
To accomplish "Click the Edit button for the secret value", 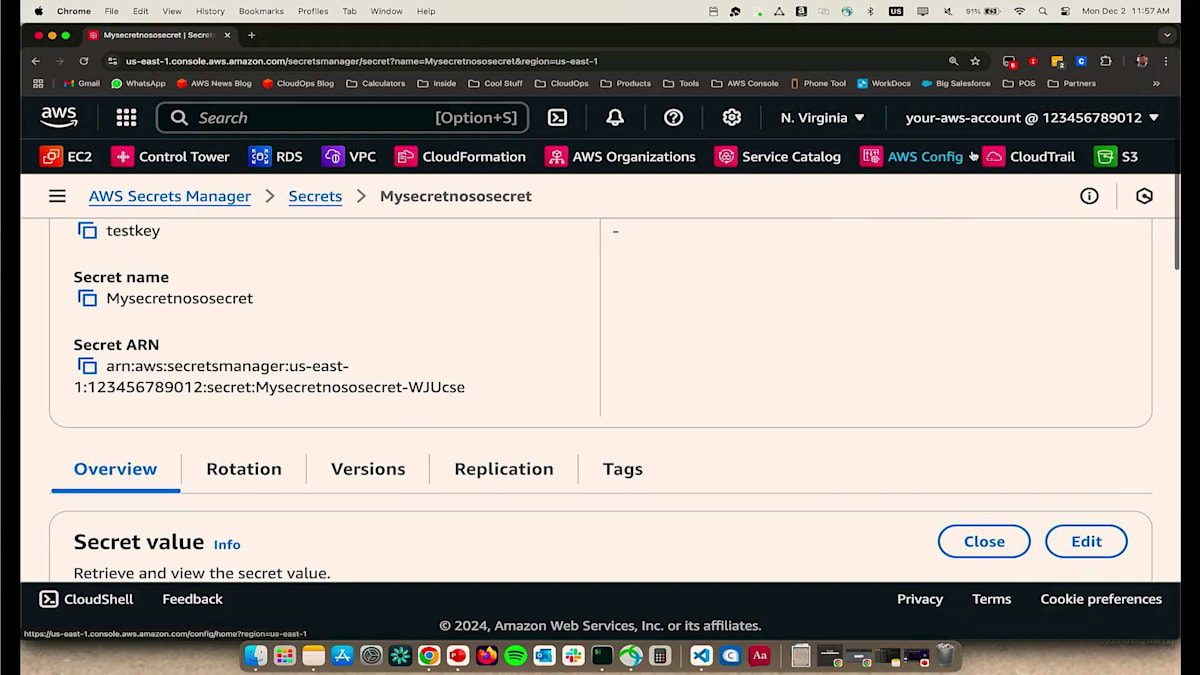I will pos(1086,541).
